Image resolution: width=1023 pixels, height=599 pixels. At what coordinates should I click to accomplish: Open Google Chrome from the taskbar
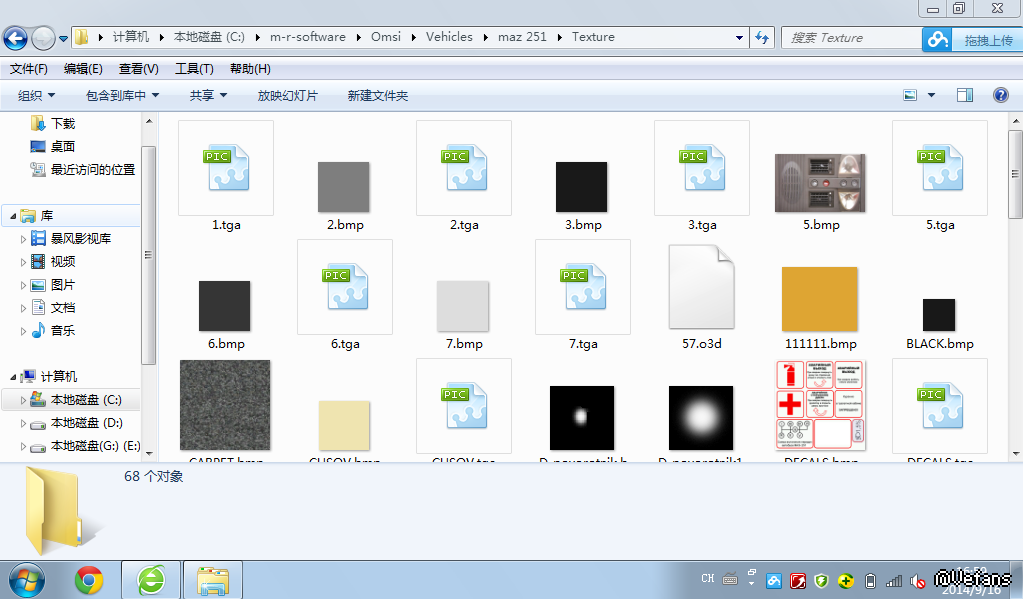89,579
